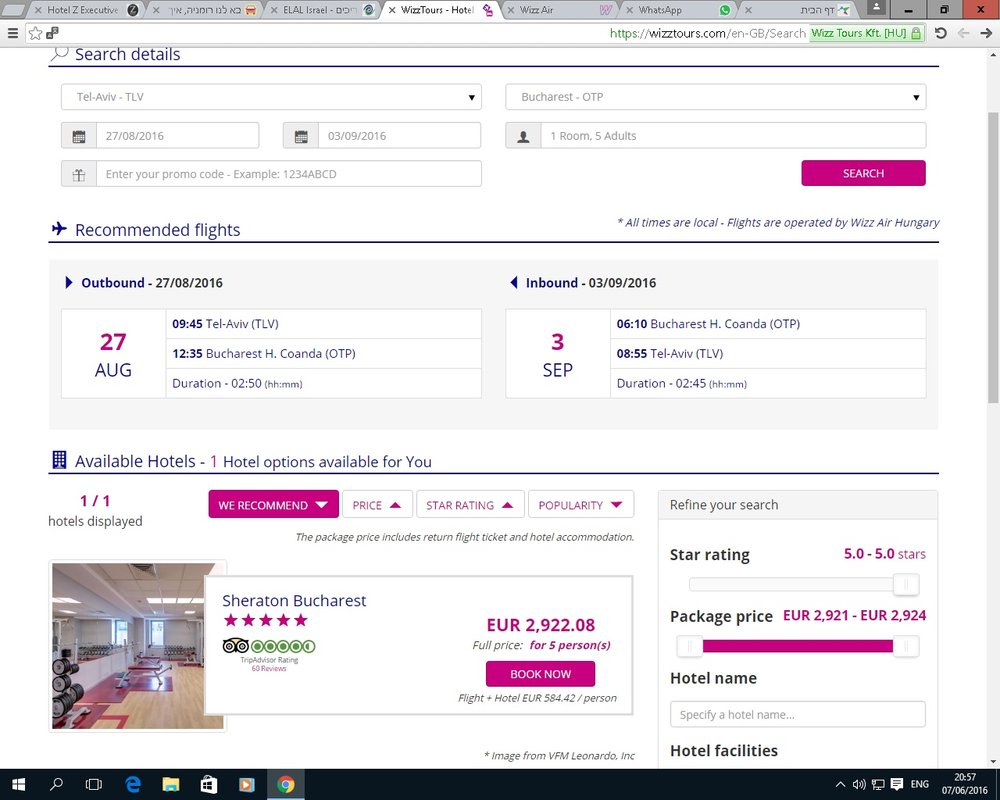Click the promo code gift icon
This screenshot has width=1000, height=800.
pyautogui.click(x=79, y=174)
